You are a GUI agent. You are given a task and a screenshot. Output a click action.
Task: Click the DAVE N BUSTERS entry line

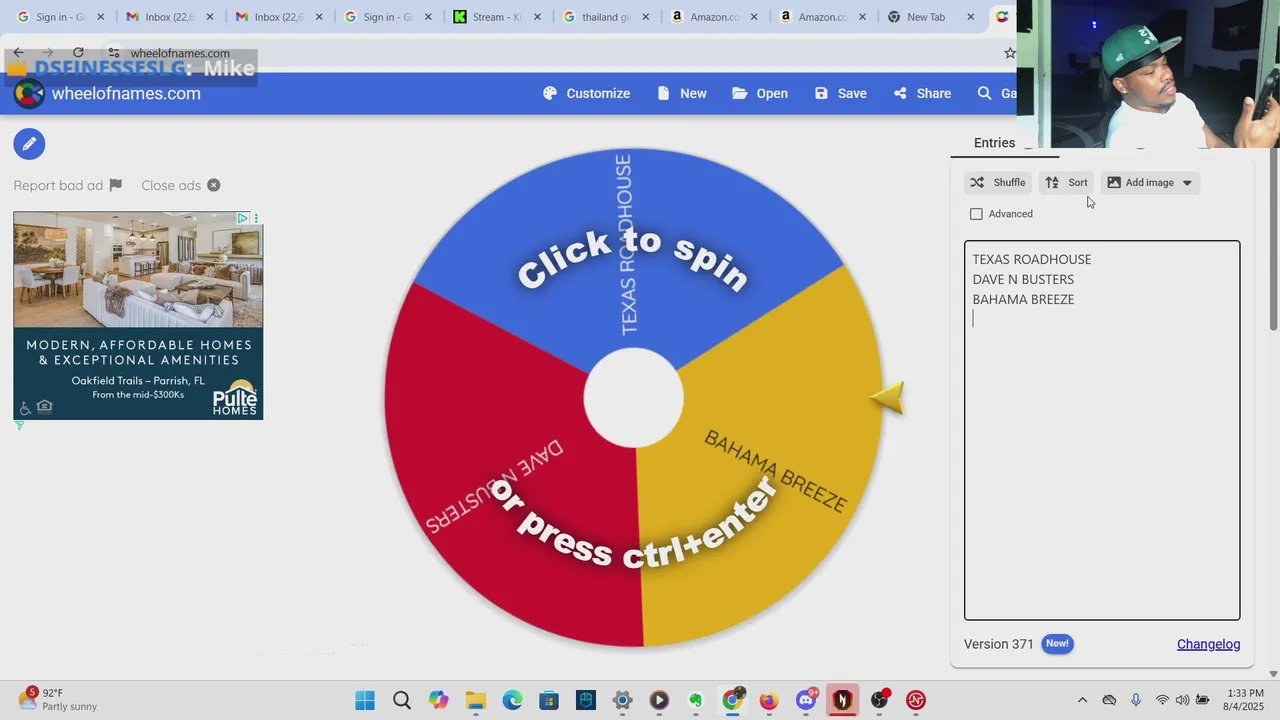1023,279
